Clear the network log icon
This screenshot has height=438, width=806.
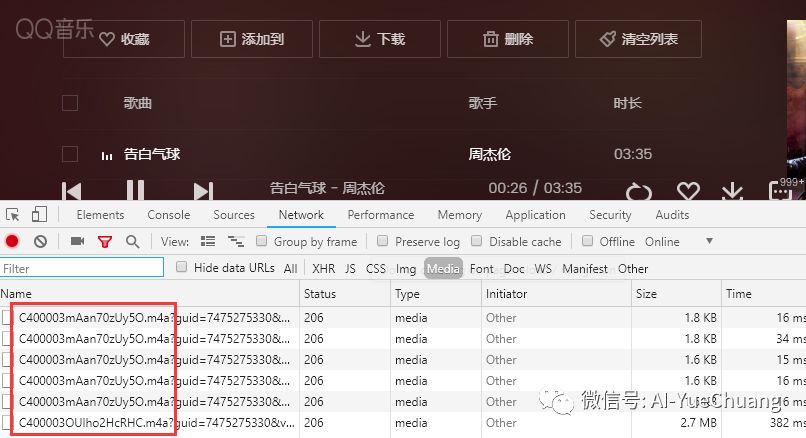click(x=41, y=241)
